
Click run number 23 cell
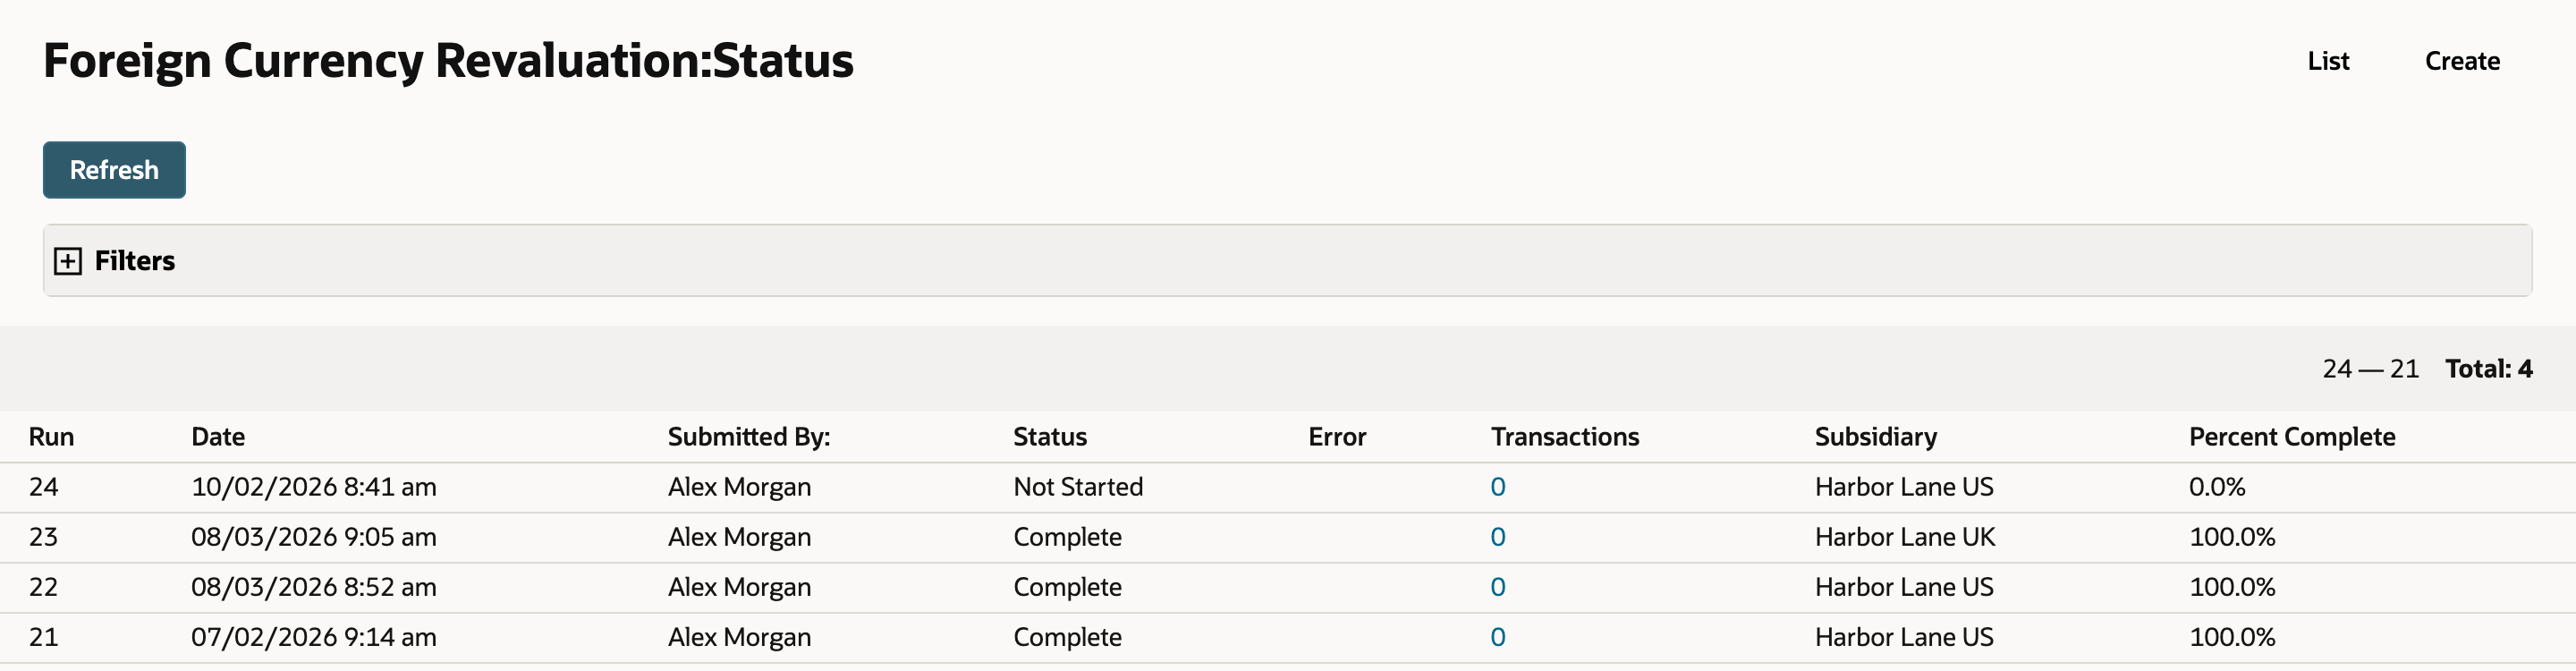pos(43,537)
